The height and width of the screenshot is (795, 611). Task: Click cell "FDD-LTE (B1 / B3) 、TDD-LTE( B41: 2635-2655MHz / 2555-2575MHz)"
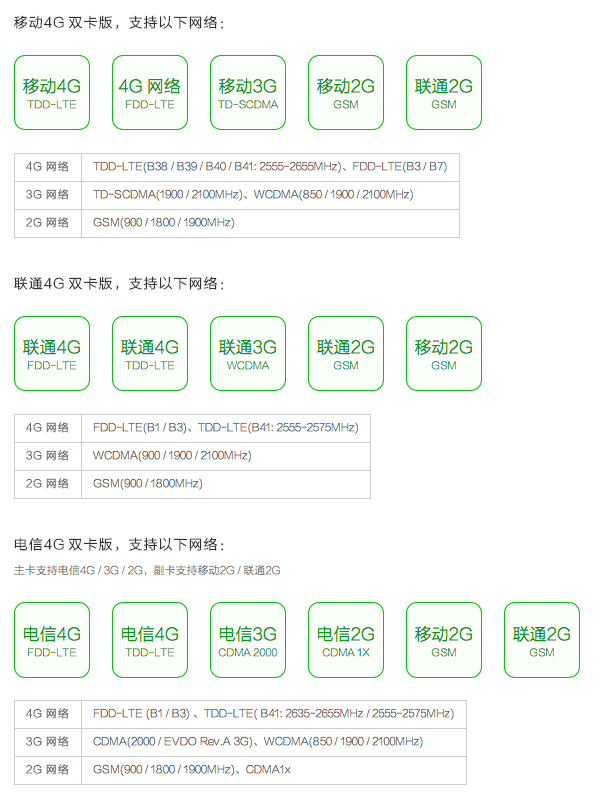[x=274, y=714]
